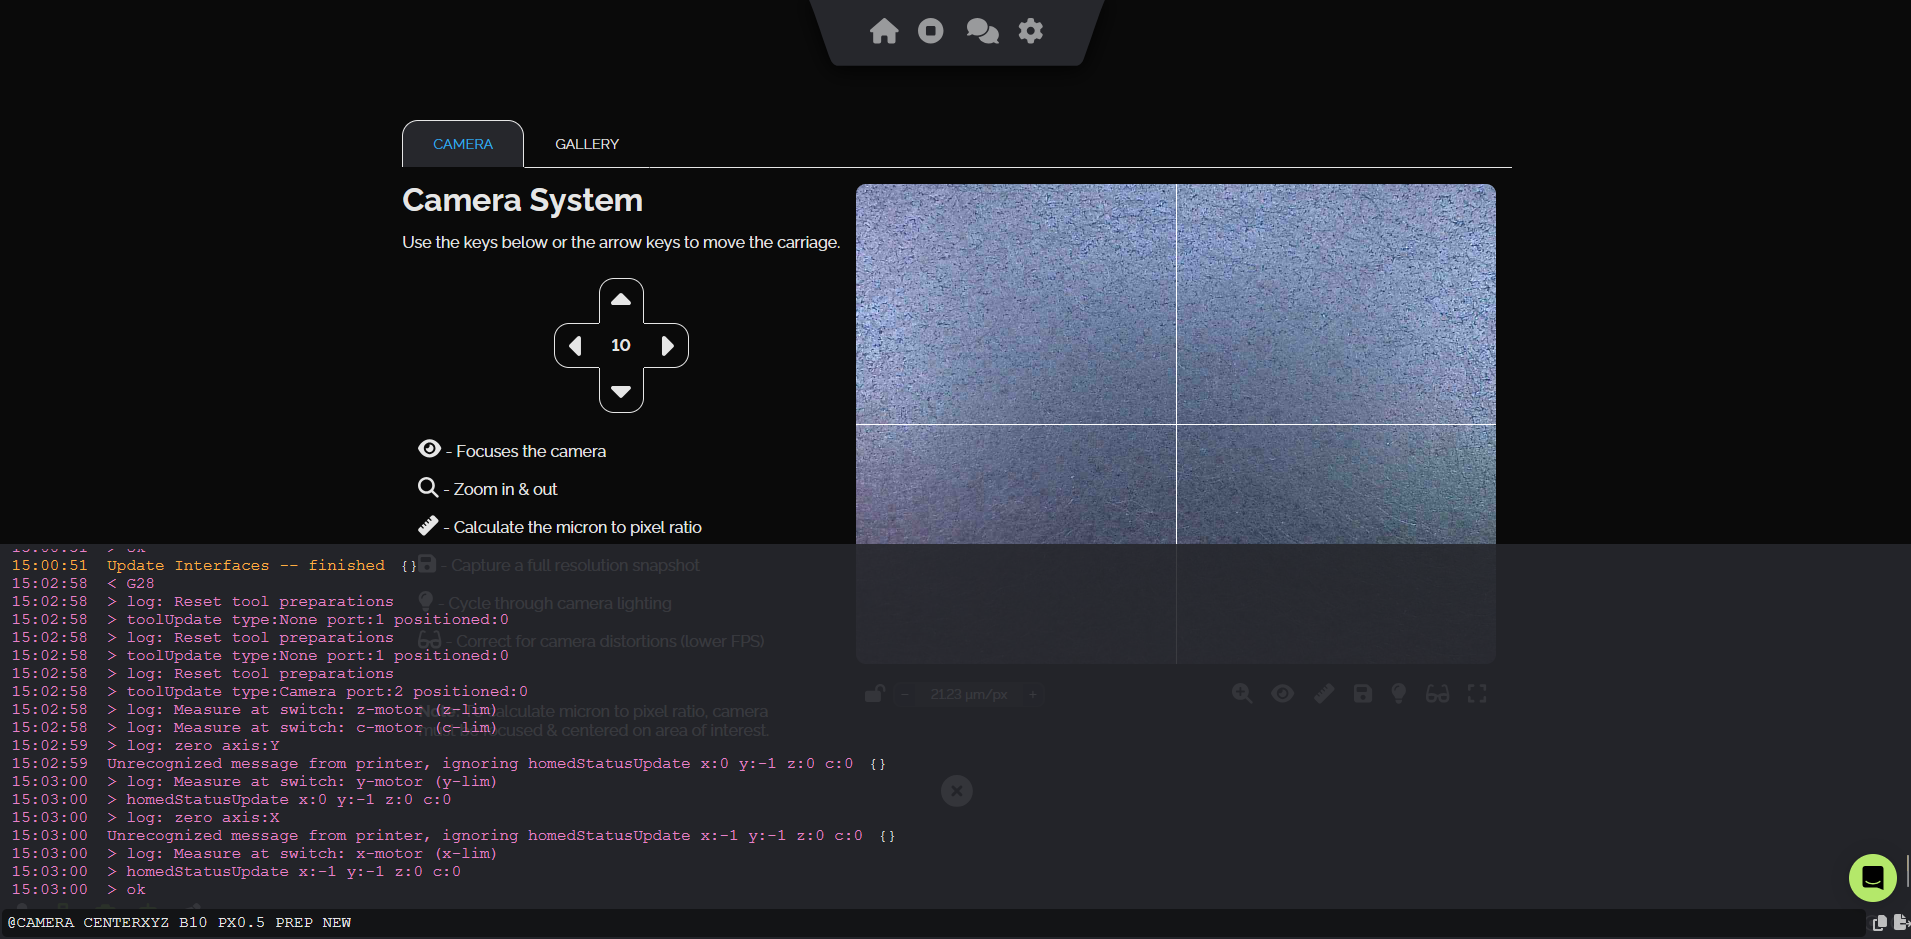
Task: Move the carriage down with the down arrow
Action: click(621, 391)
